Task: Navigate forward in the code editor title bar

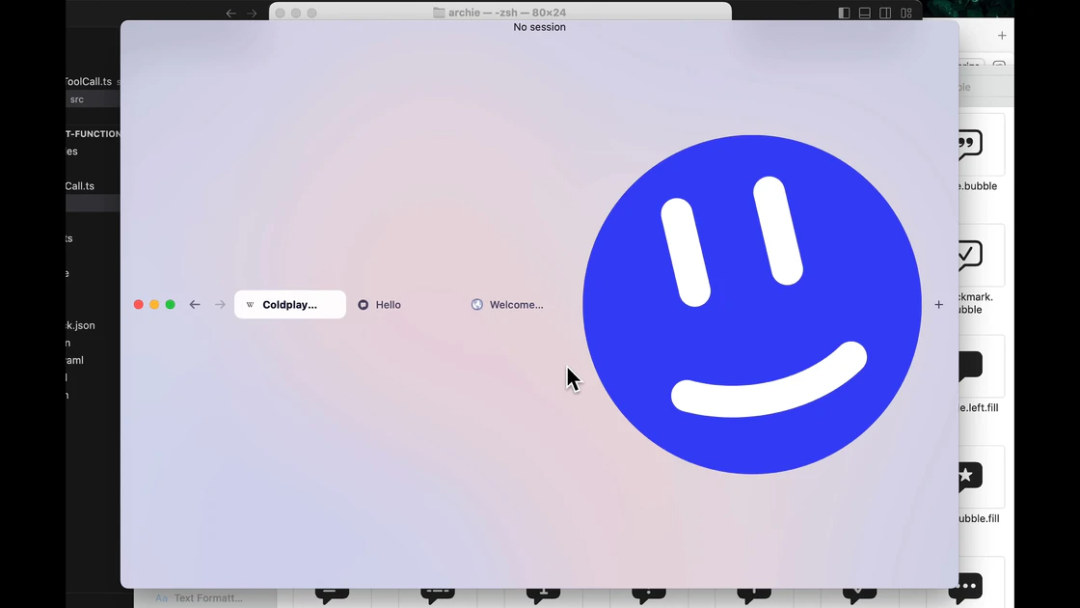Action: pos(252,13)
